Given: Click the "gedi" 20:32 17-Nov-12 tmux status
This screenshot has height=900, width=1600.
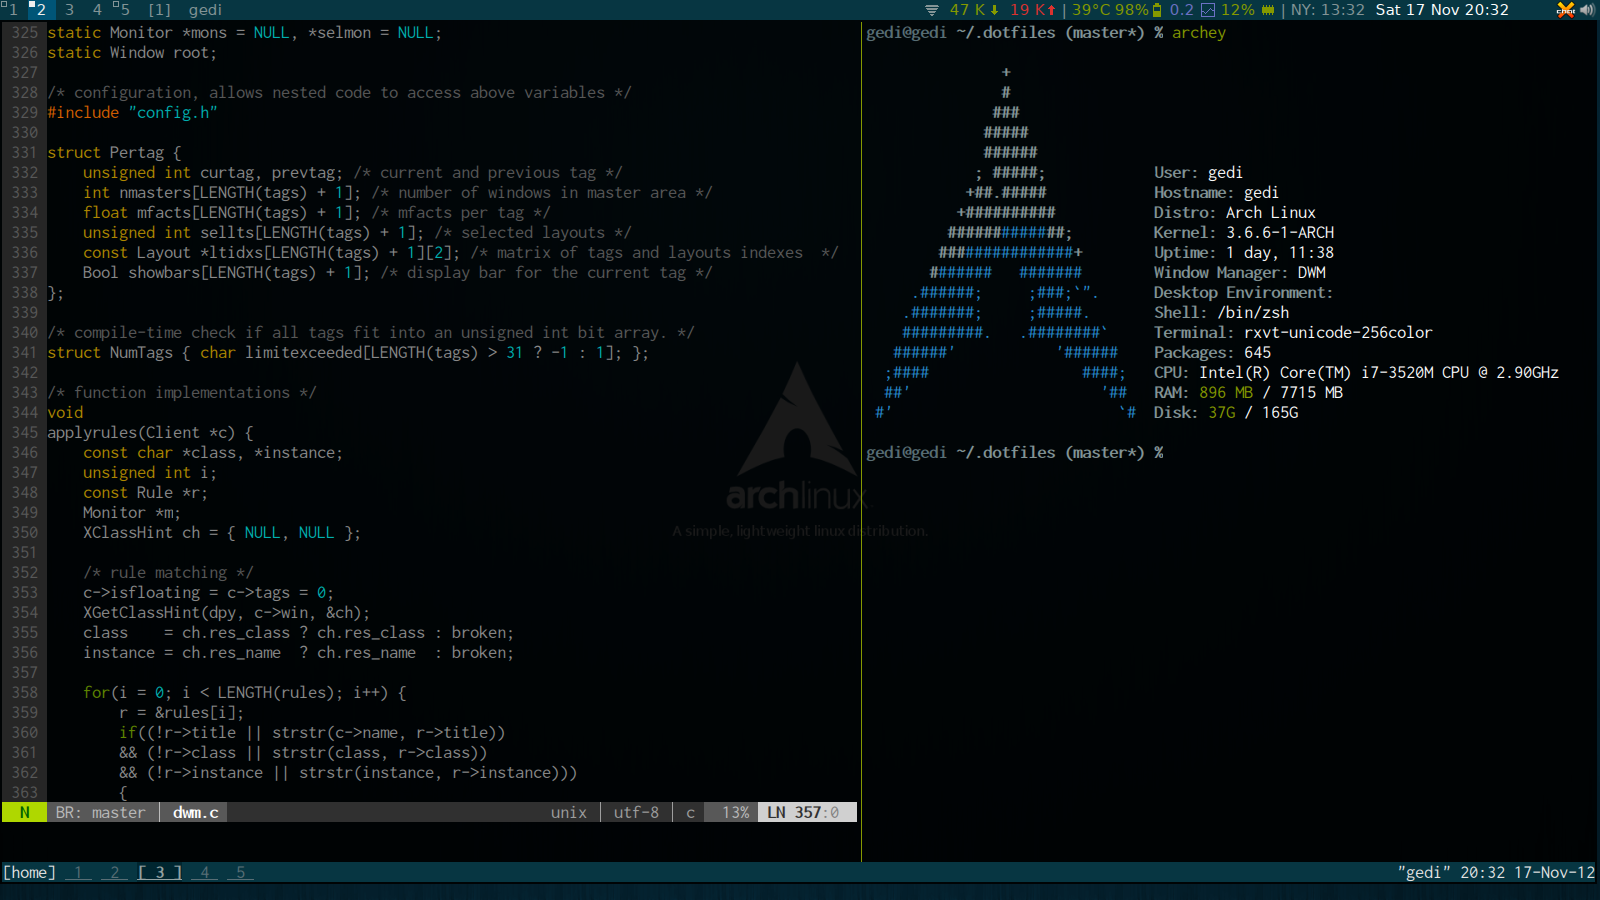Looking at the screenshot, I should pyautogui.click(x=1496, y=872).
